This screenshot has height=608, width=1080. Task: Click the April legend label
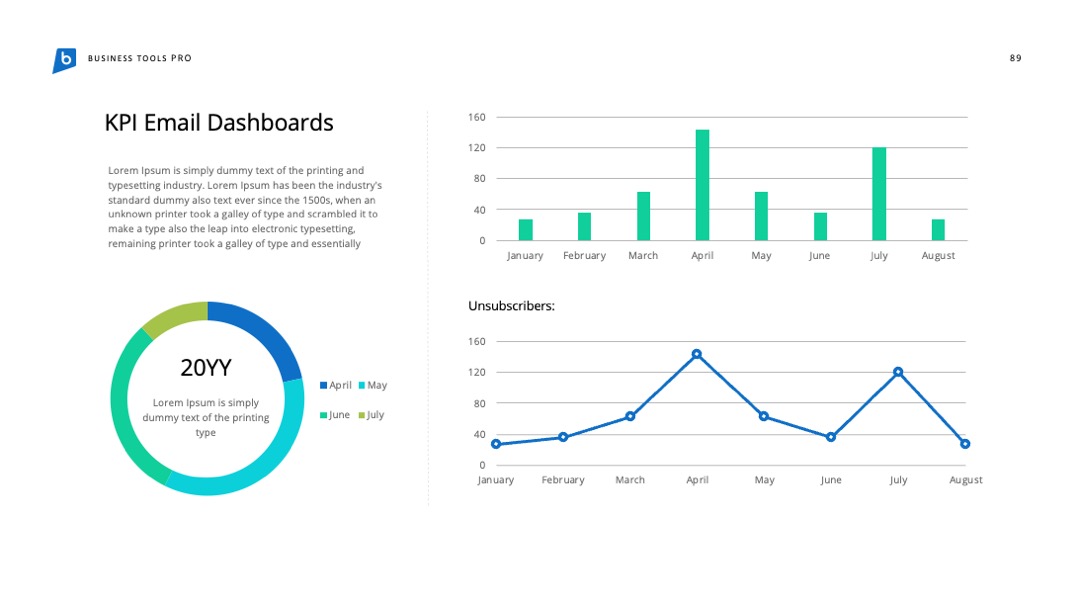340,386
